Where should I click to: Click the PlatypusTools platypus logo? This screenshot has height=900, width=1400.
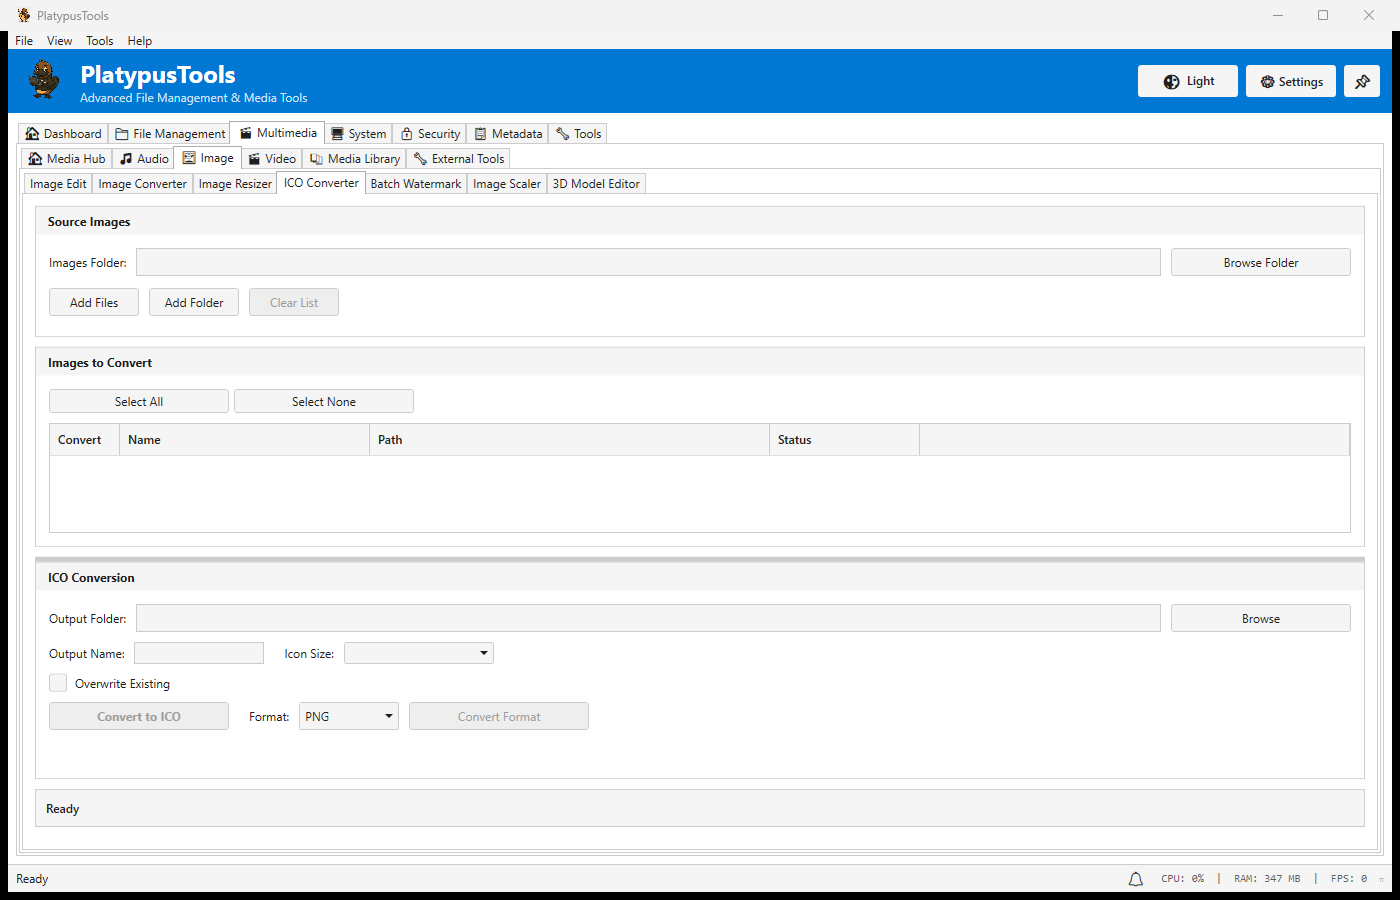click(43, 80)
